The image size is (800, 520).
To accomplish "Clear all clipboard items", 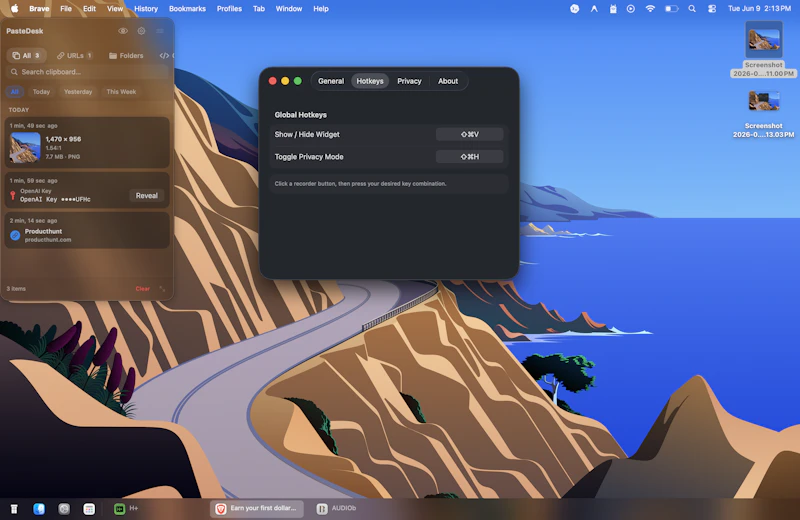I will (142, 289).
